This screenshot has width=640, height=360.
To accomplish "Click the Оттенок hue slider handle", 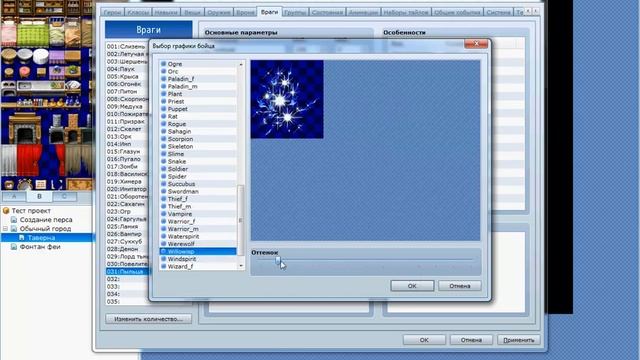I will coord(278,260).
